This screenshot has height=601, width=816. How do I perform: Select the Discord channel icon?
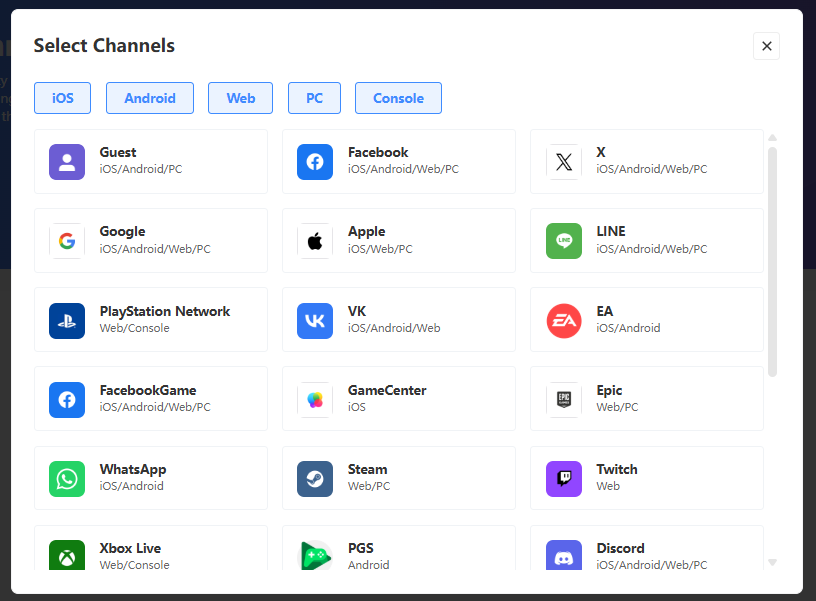563,555
